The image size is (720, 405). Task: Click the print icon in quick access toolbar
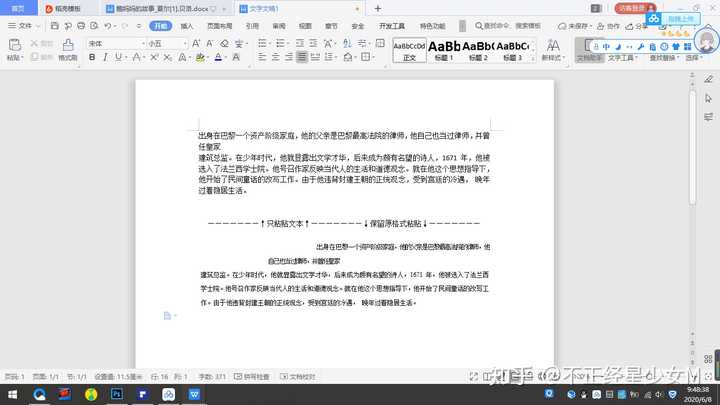click(81, 26)
